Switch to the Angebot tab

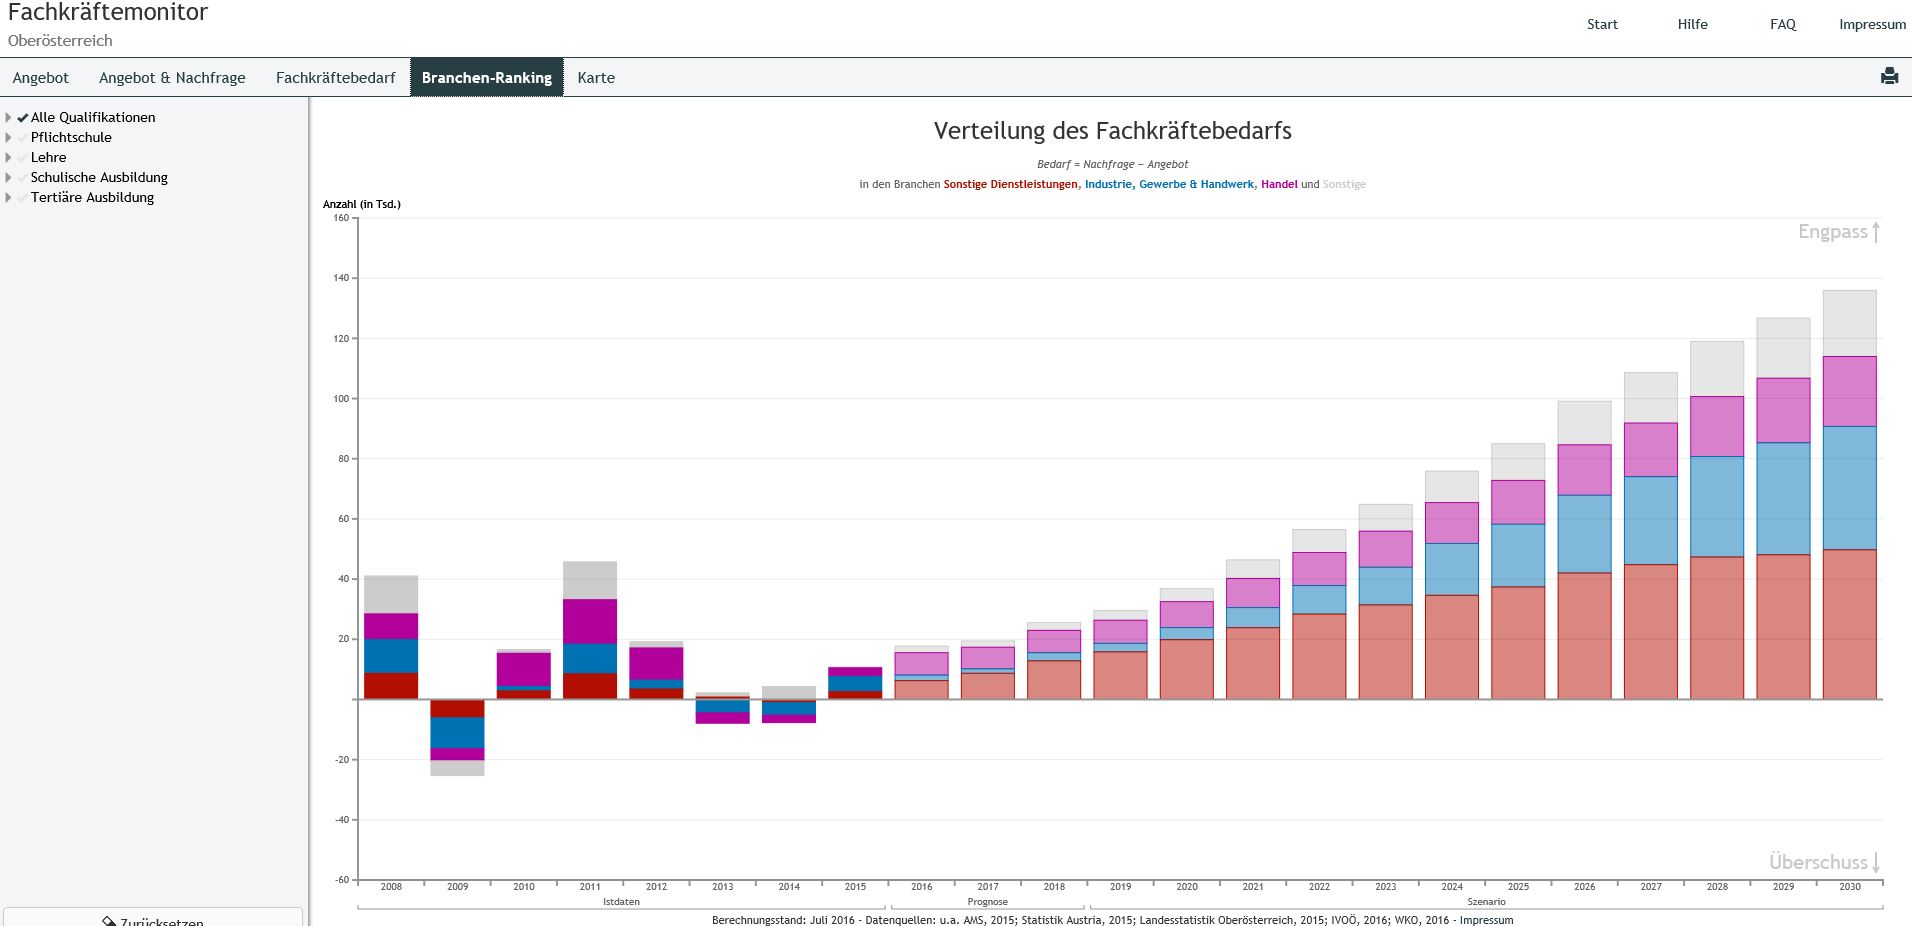click(41, 78)
